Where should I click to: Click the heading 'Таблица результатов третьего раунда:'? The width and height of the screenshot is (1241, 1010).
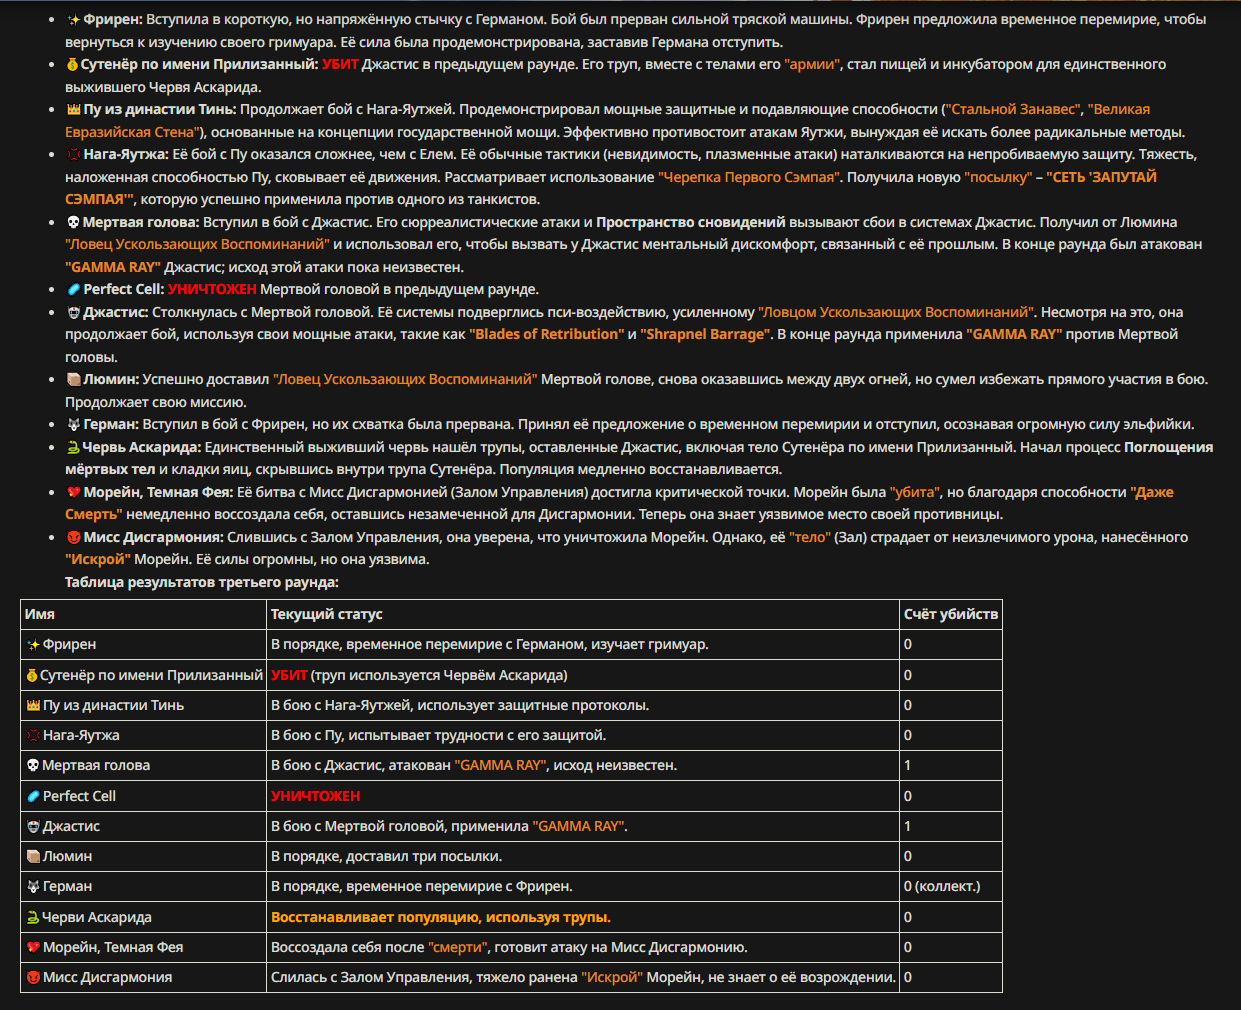[x=202, y=582]
